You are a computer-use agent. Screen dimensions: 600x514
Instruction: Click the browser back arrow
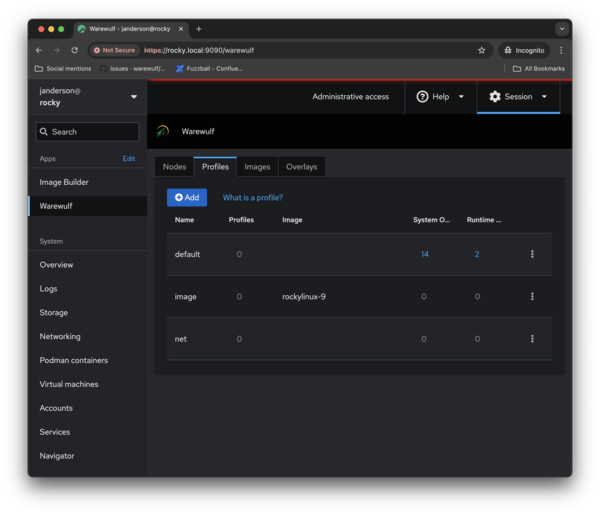click(39, 50)
